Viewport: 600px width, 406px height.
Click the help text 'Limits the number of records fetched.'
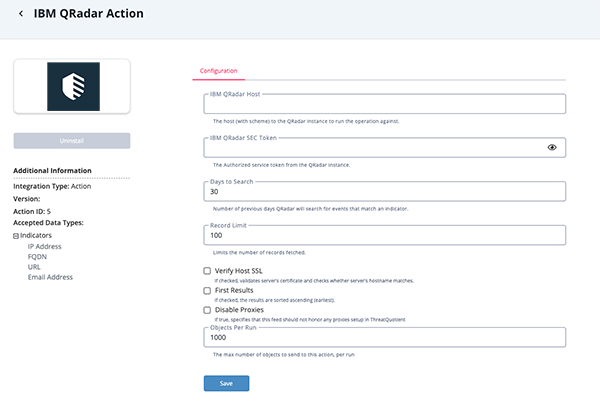point(259,253)
